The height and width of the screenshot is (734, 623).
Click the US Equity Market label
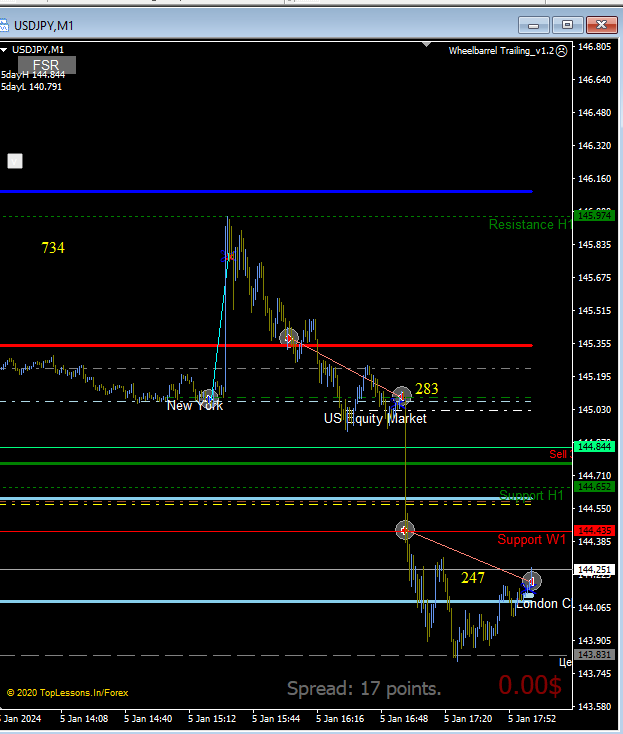375,418
